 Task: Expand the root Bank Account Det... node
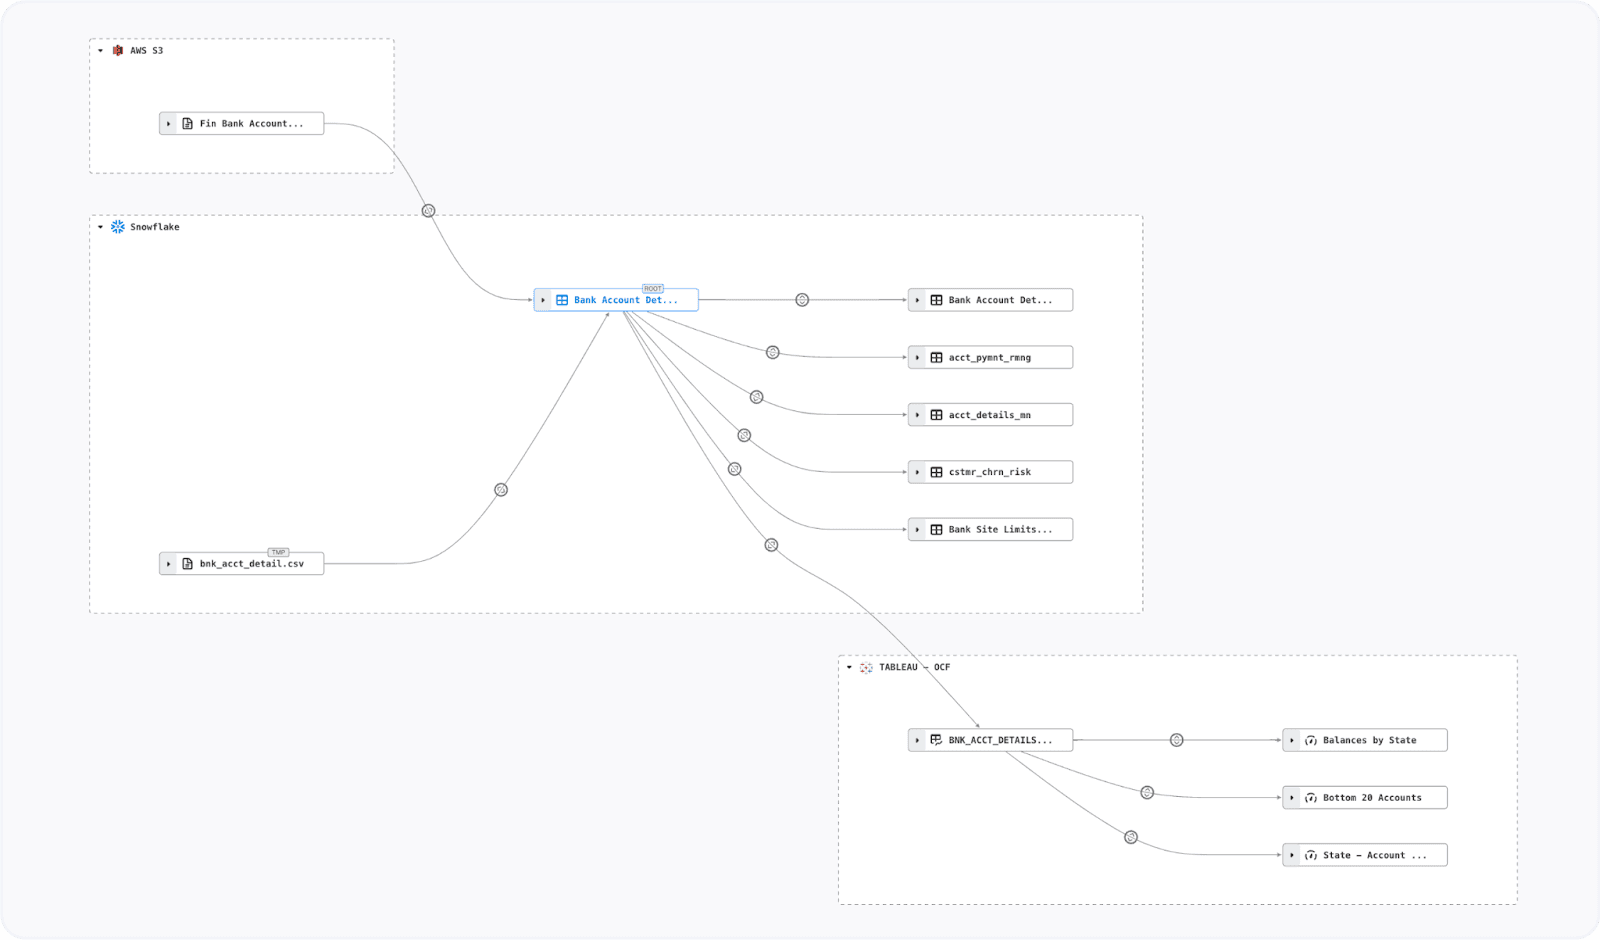543,300
